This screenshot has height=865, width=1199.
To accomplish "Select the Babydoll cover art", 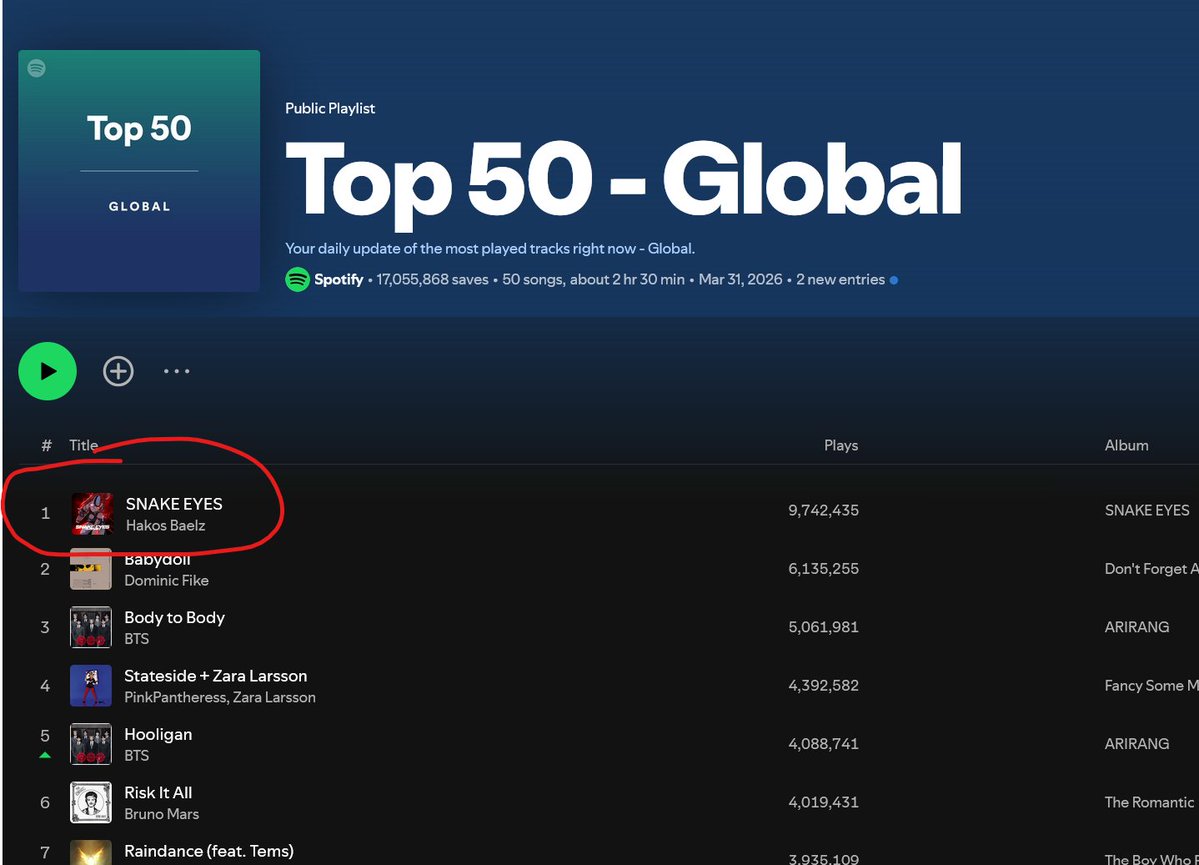I will (x=91, y=569).
